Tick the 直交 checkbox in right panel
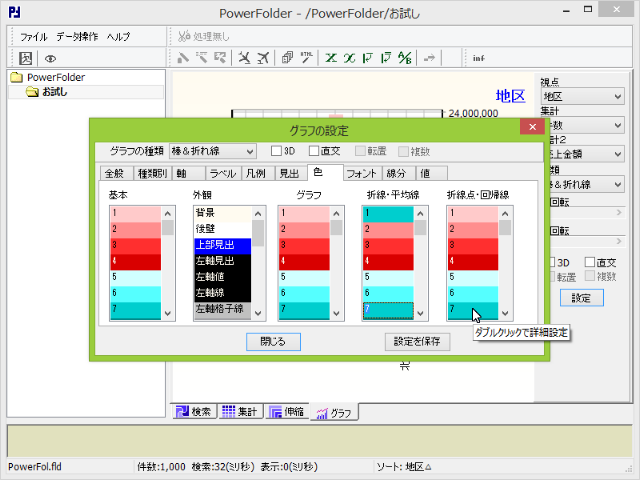Viewport: 640px width, 480px height. [590, 262]
